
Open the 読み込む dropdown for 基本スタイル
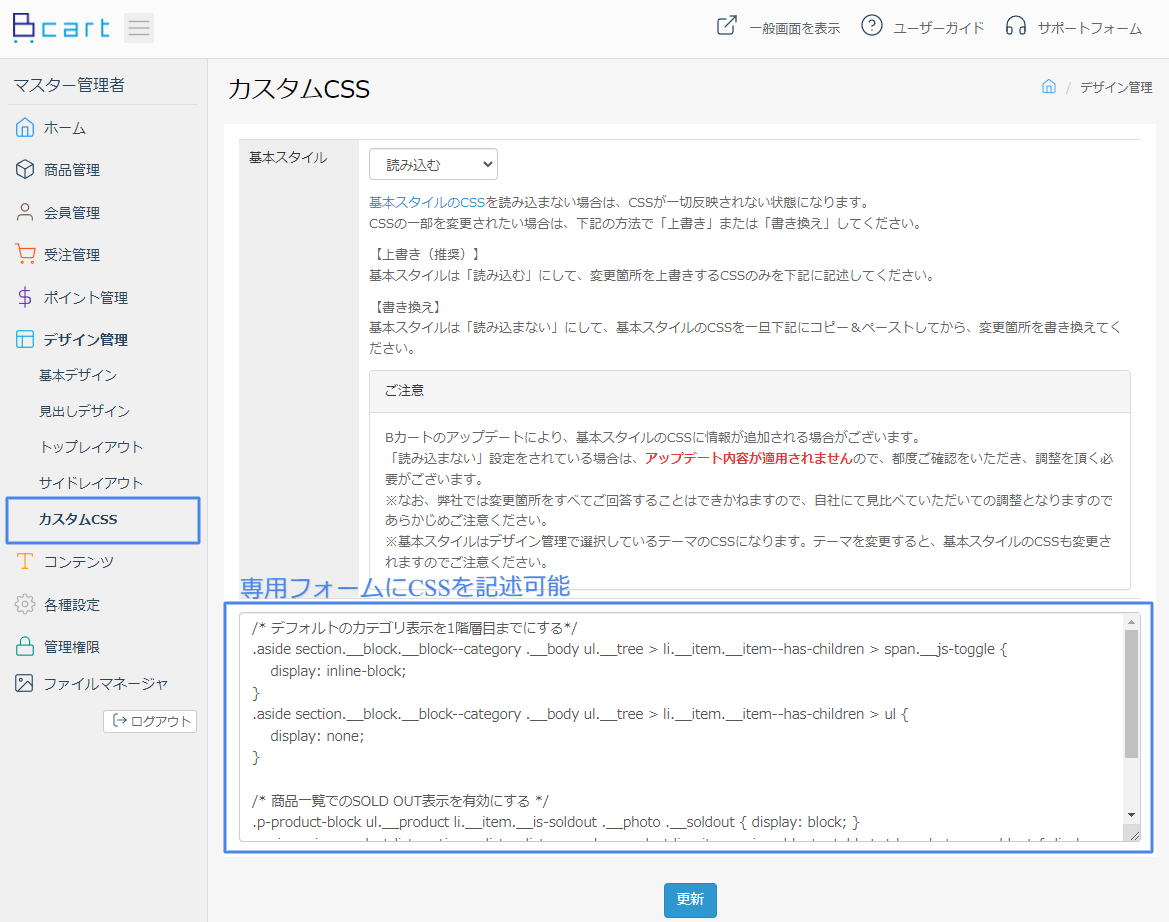coord(433,163)
